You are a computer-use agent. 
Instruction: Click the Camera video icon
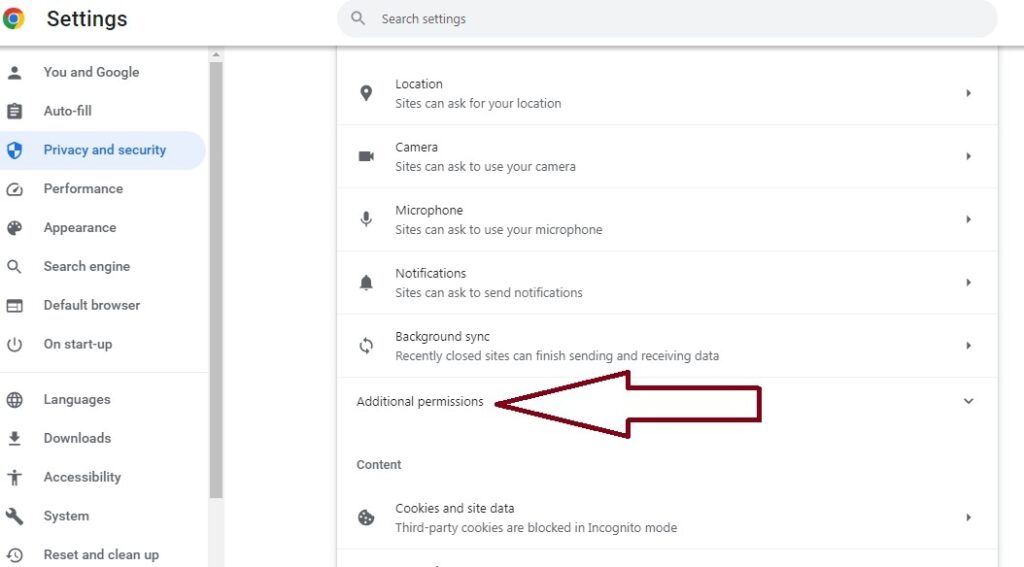pyautogui.click(x=366, y=156)
